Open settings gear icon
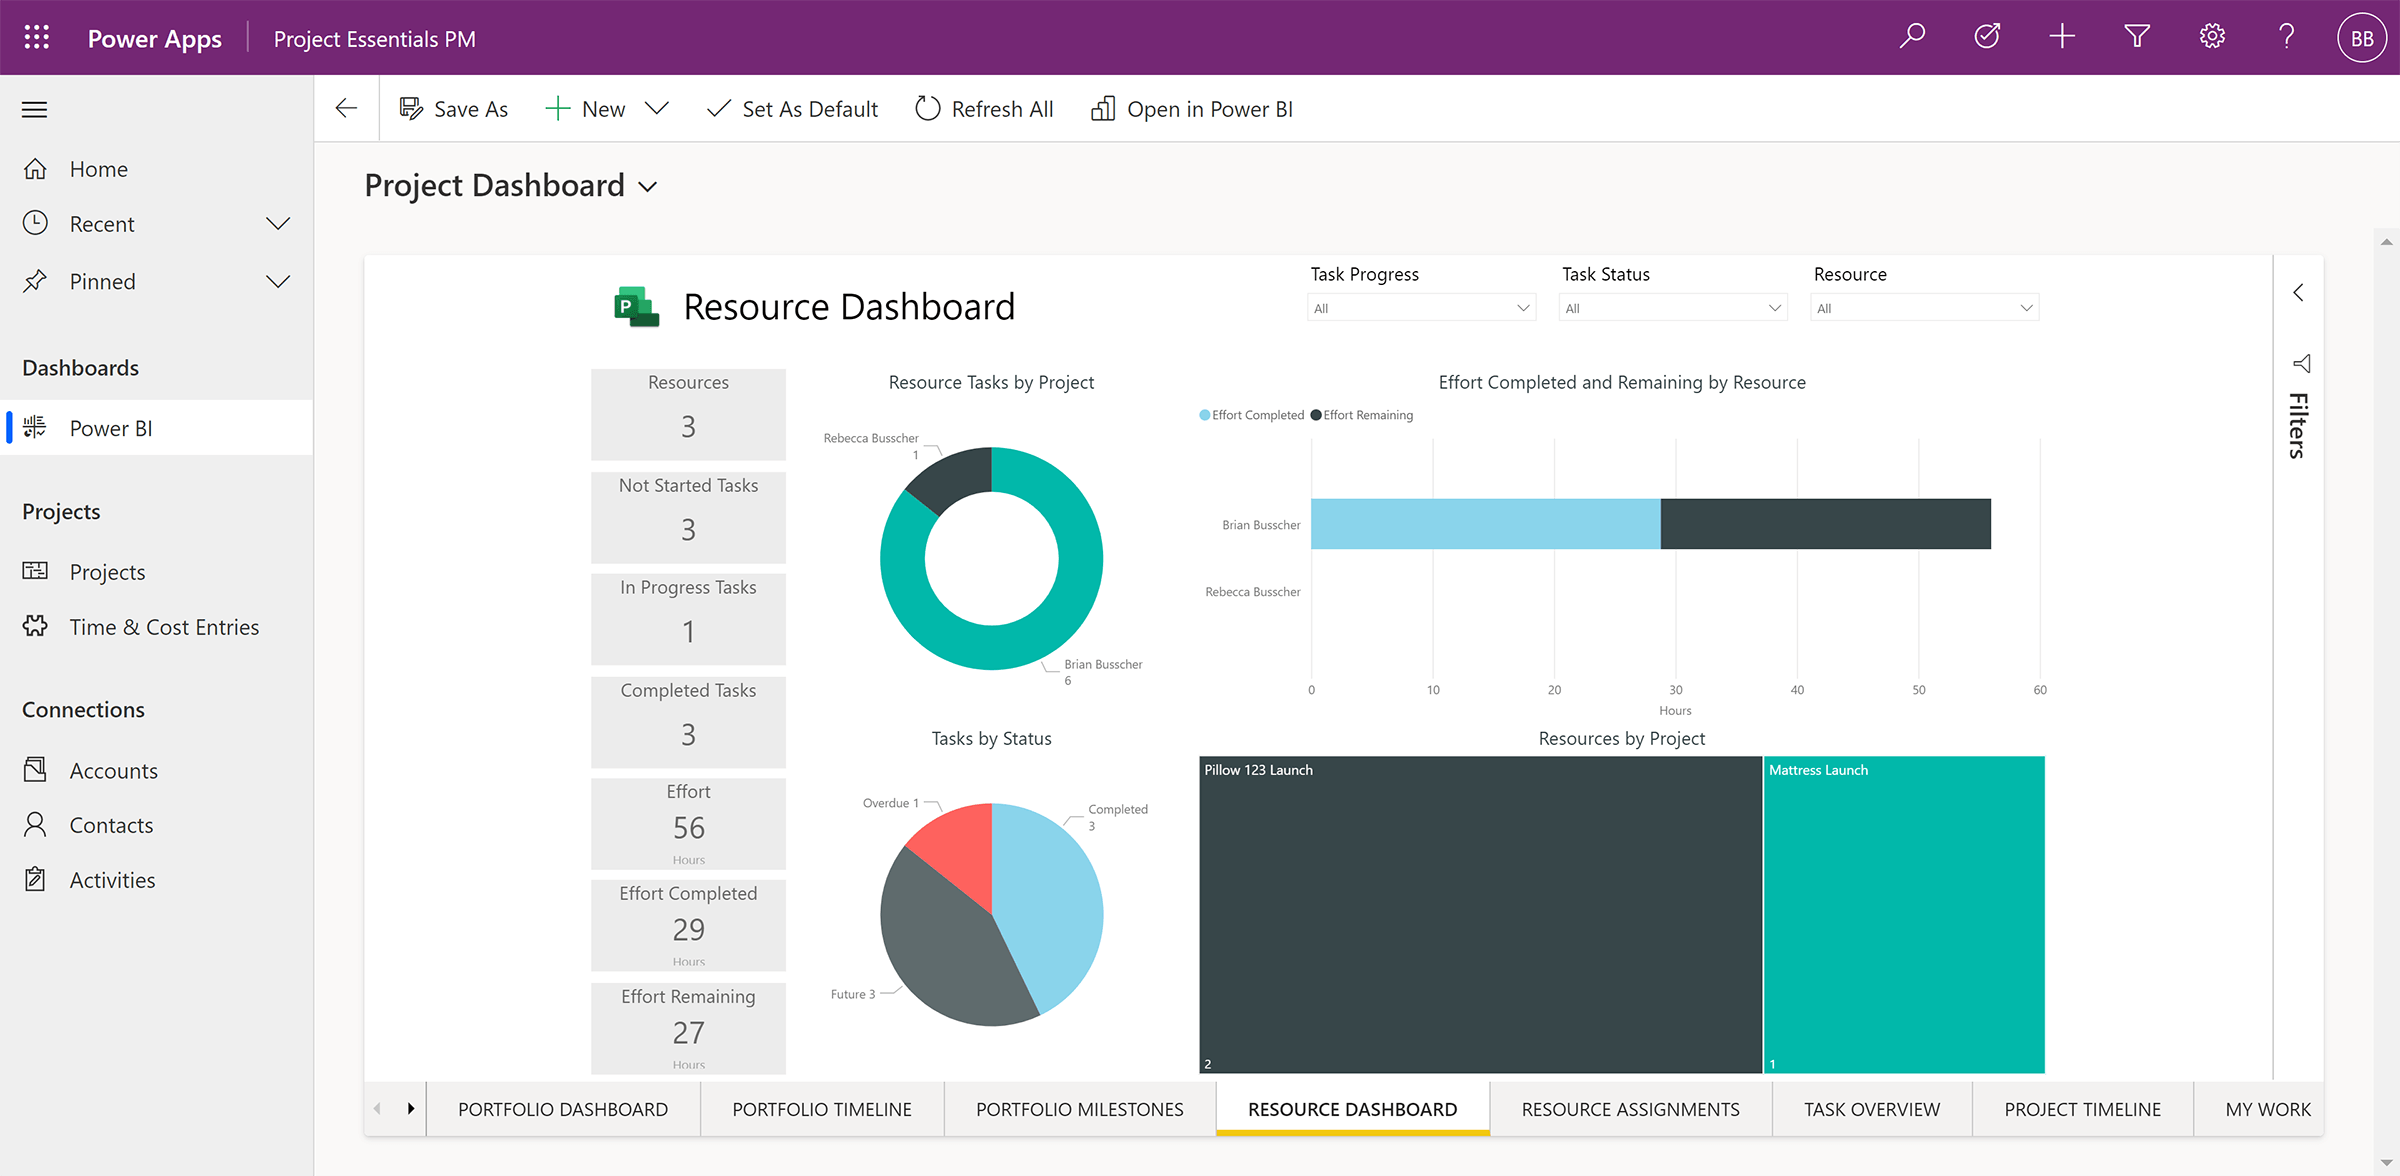2400x1176 pixels. tap(2212, 38)
